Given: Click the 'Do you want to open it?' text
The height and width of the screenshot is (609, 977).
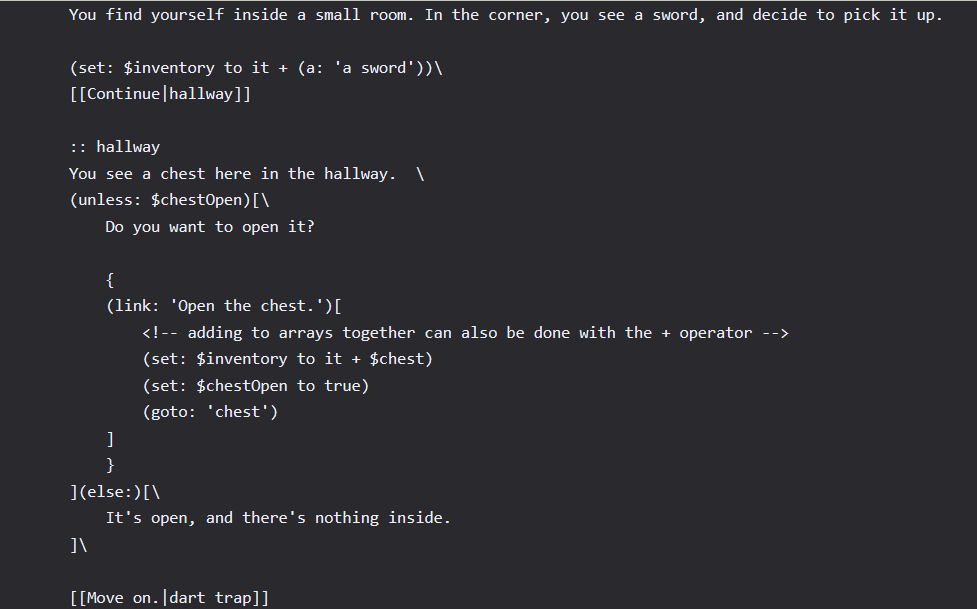Looking at the screenshot, I should (x=210, y=227).
